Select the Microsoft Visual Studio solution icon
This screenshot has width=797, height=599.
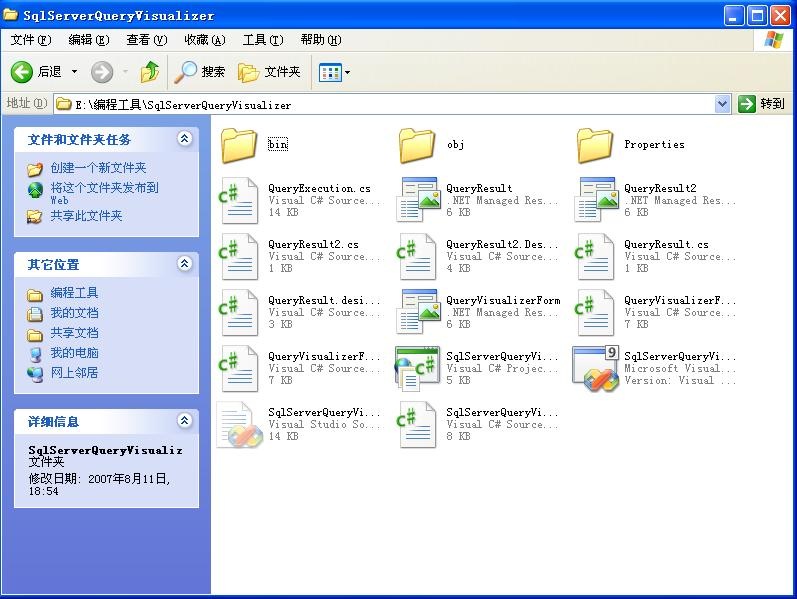tap(596, 369)
